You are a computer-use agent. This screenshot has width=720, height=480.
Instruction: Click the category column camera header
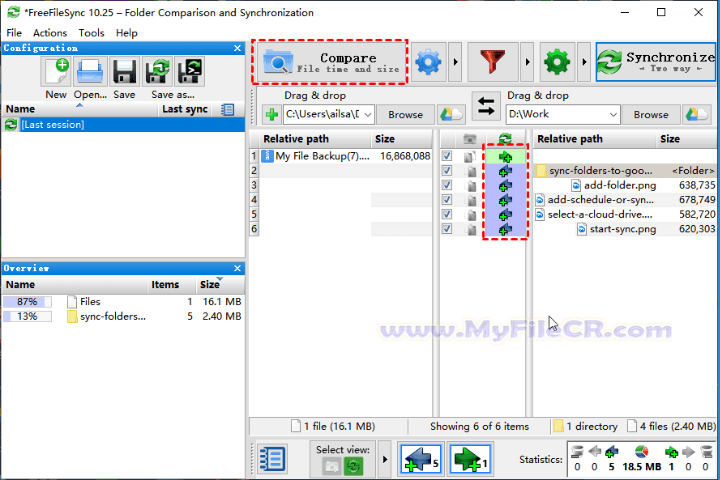pos(469,139)
